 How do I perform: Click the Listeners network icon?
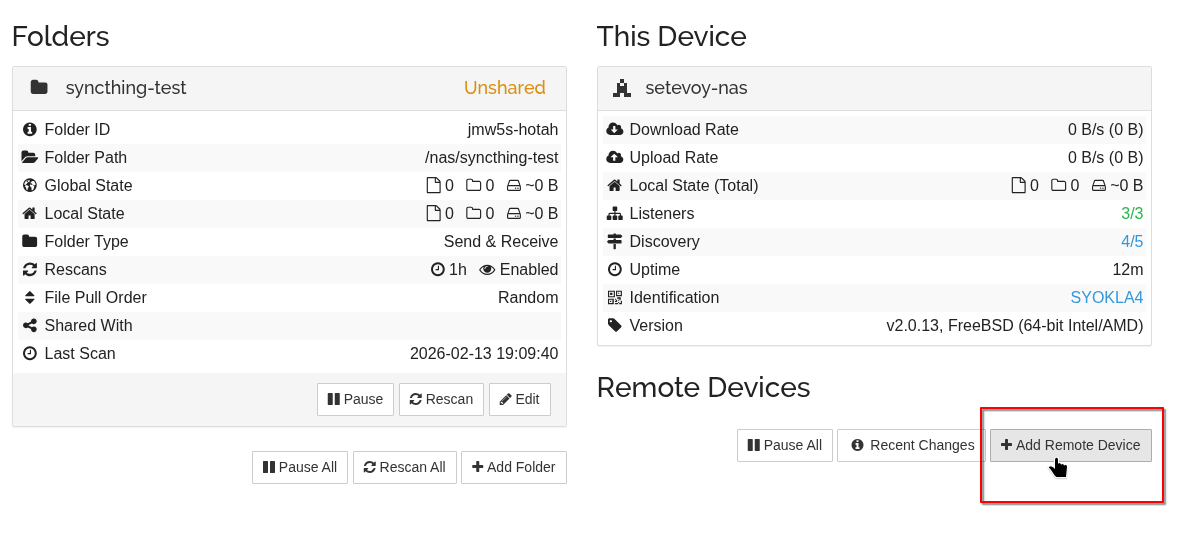tap(615, 213)
